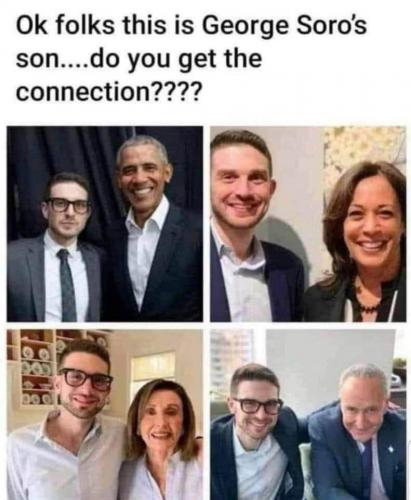The image size is (411, 500).
Task: Click the small lapel pin on the blue suit
Action: click(x=391, y=450)
